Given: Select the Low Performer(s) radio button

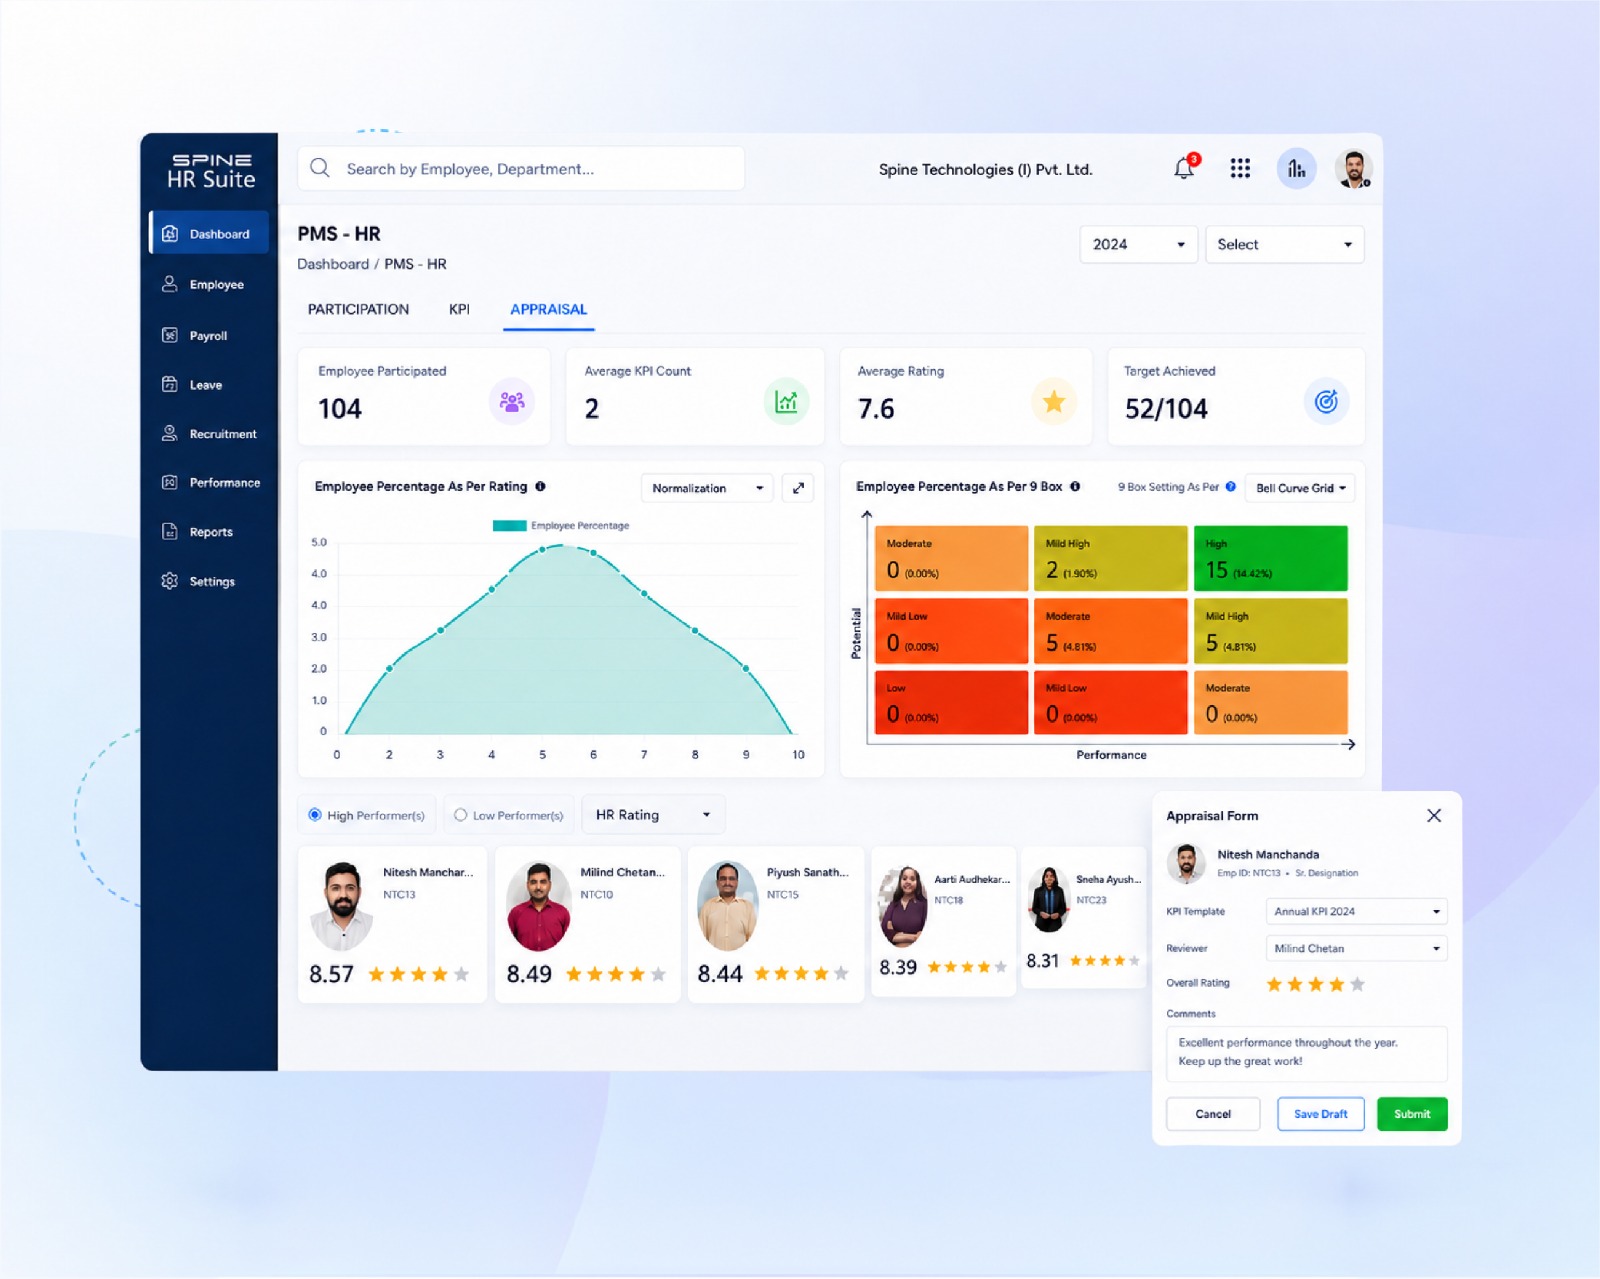Looking at the screenshot, I should [460, 815].
